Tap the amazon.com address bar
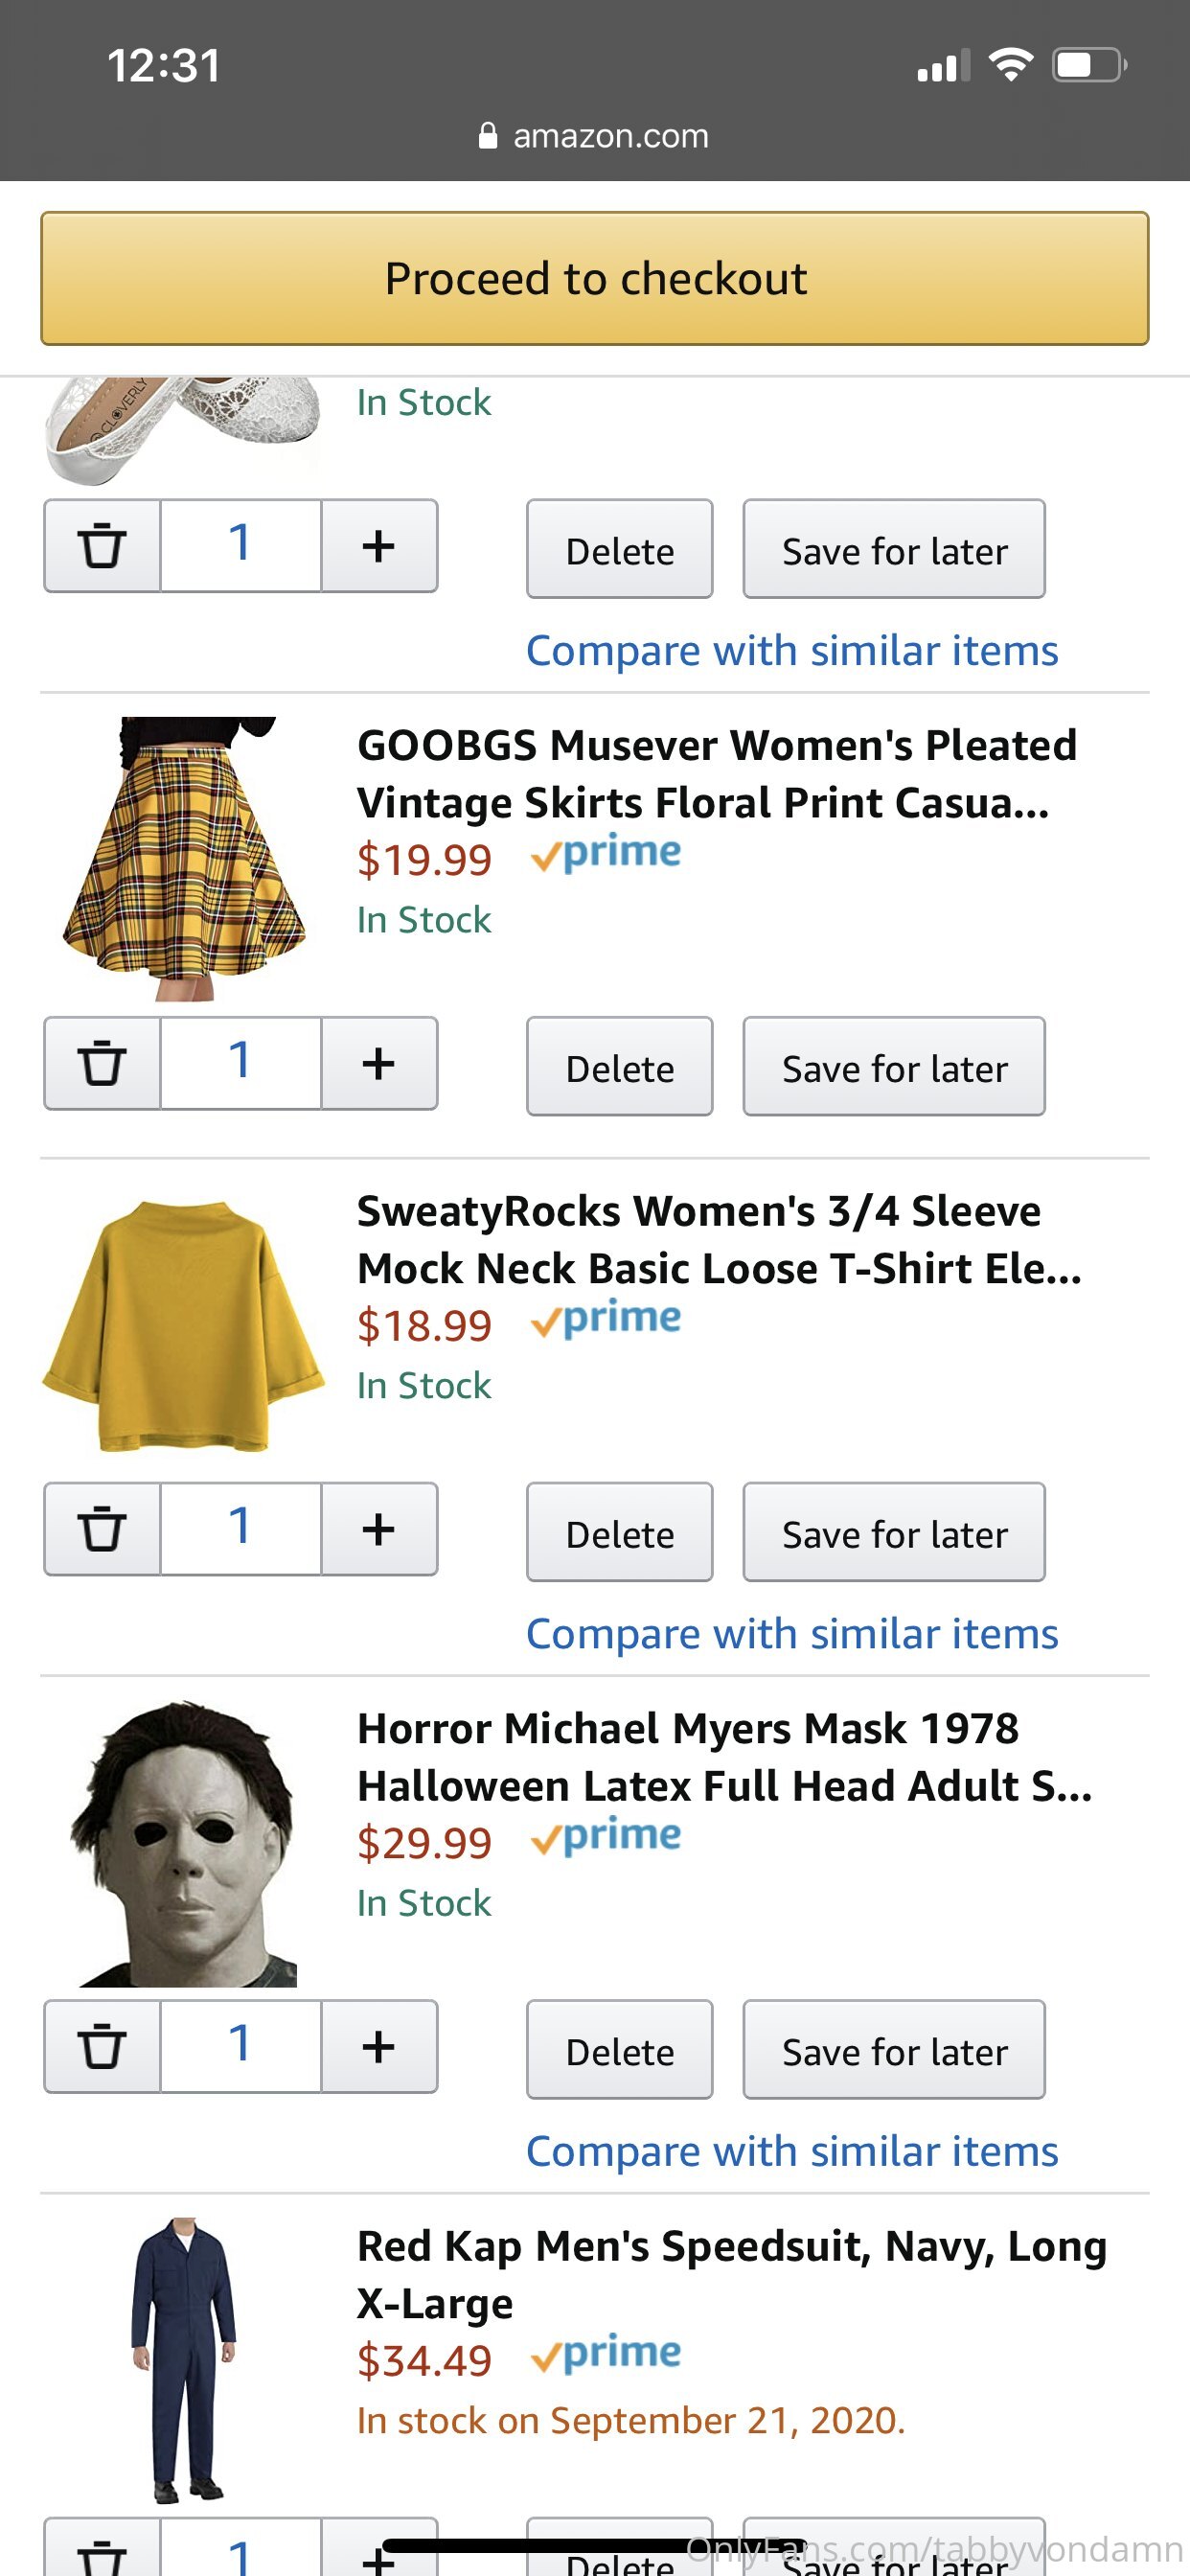This screenshot has height=2576, width=1190. [x=595, y=136]
